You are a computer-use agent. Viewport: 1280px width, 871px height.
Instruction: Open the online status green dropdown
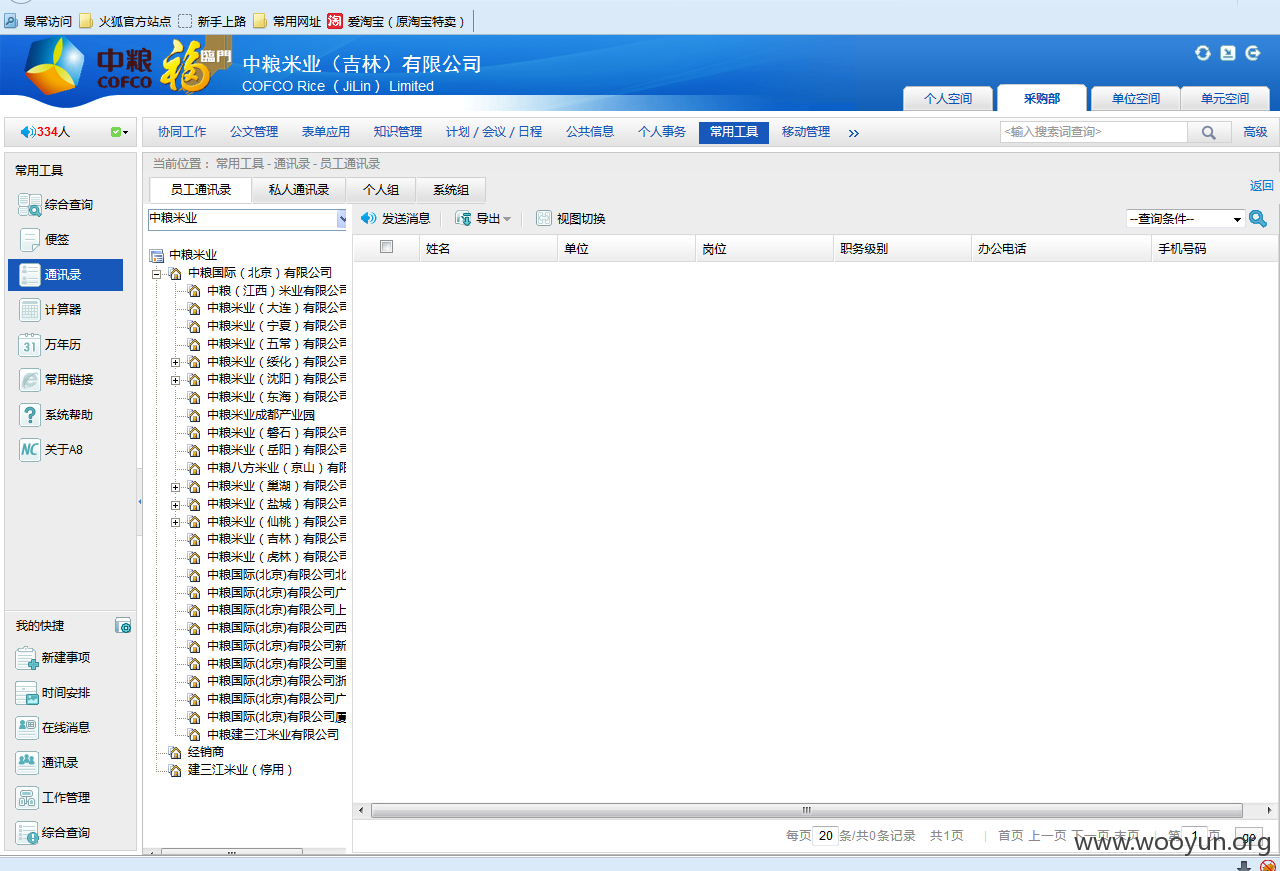[x=120, y=132]
